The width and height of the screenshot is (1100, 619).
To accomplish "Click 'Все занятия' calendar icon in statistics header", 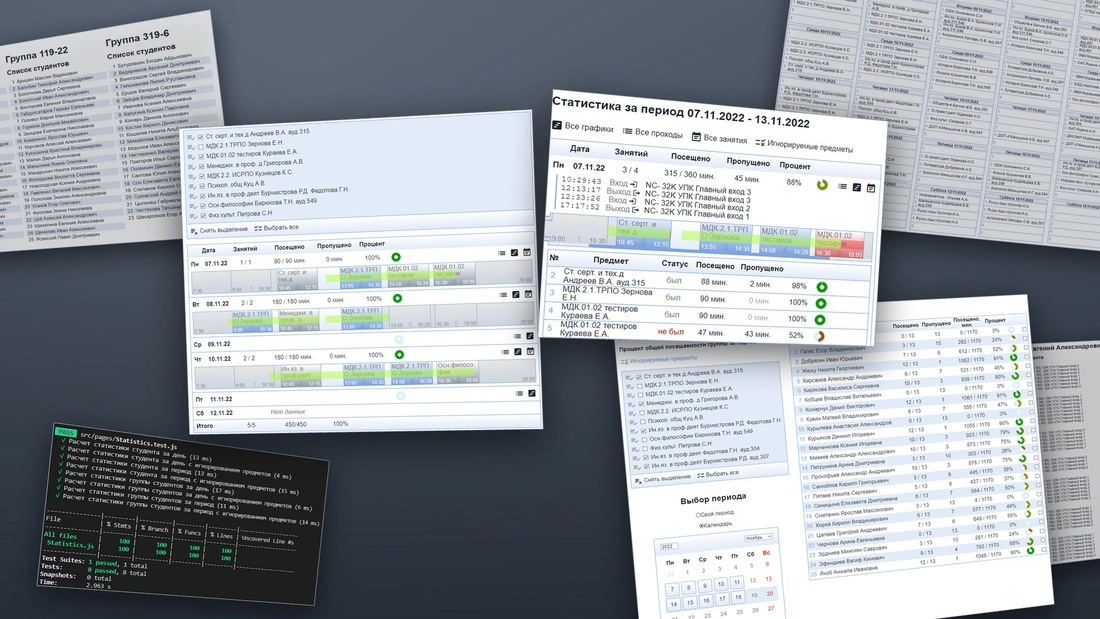I will coord(696,137).
